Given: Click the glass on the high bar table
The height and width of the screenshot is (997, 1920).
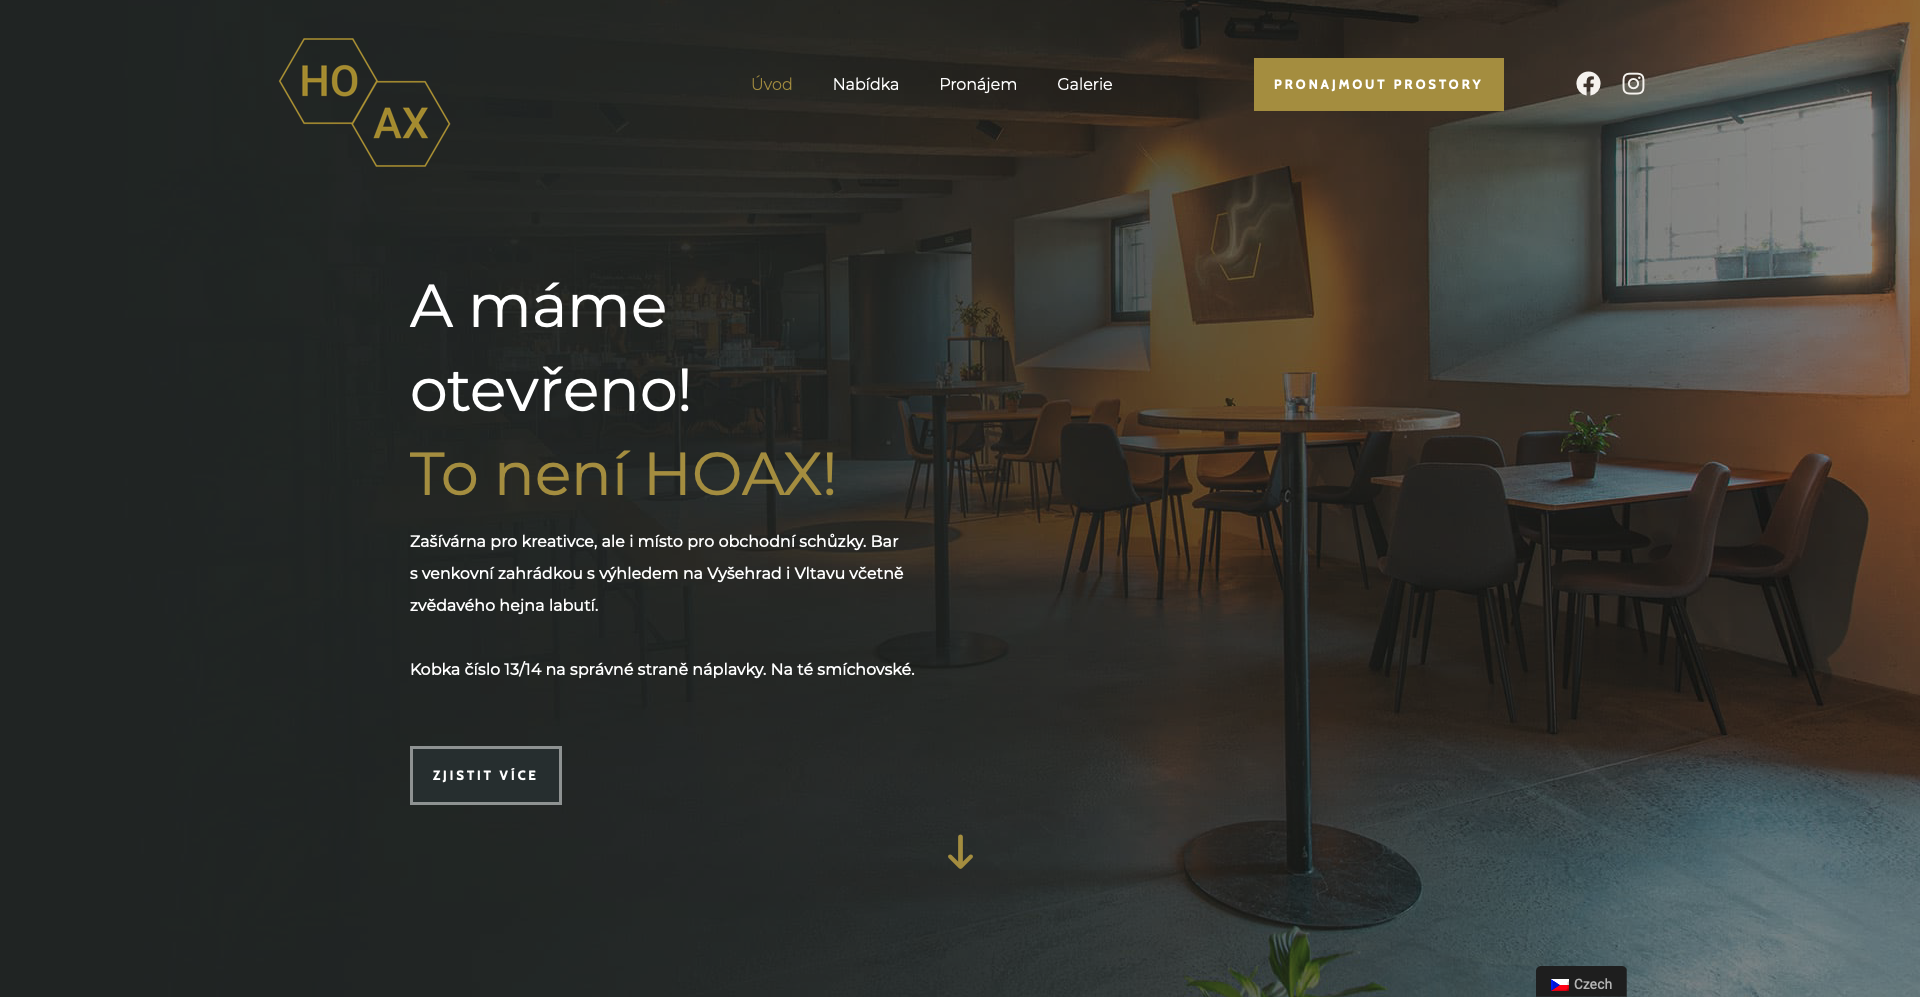Looking at the screenshot, I should 1299,392.
